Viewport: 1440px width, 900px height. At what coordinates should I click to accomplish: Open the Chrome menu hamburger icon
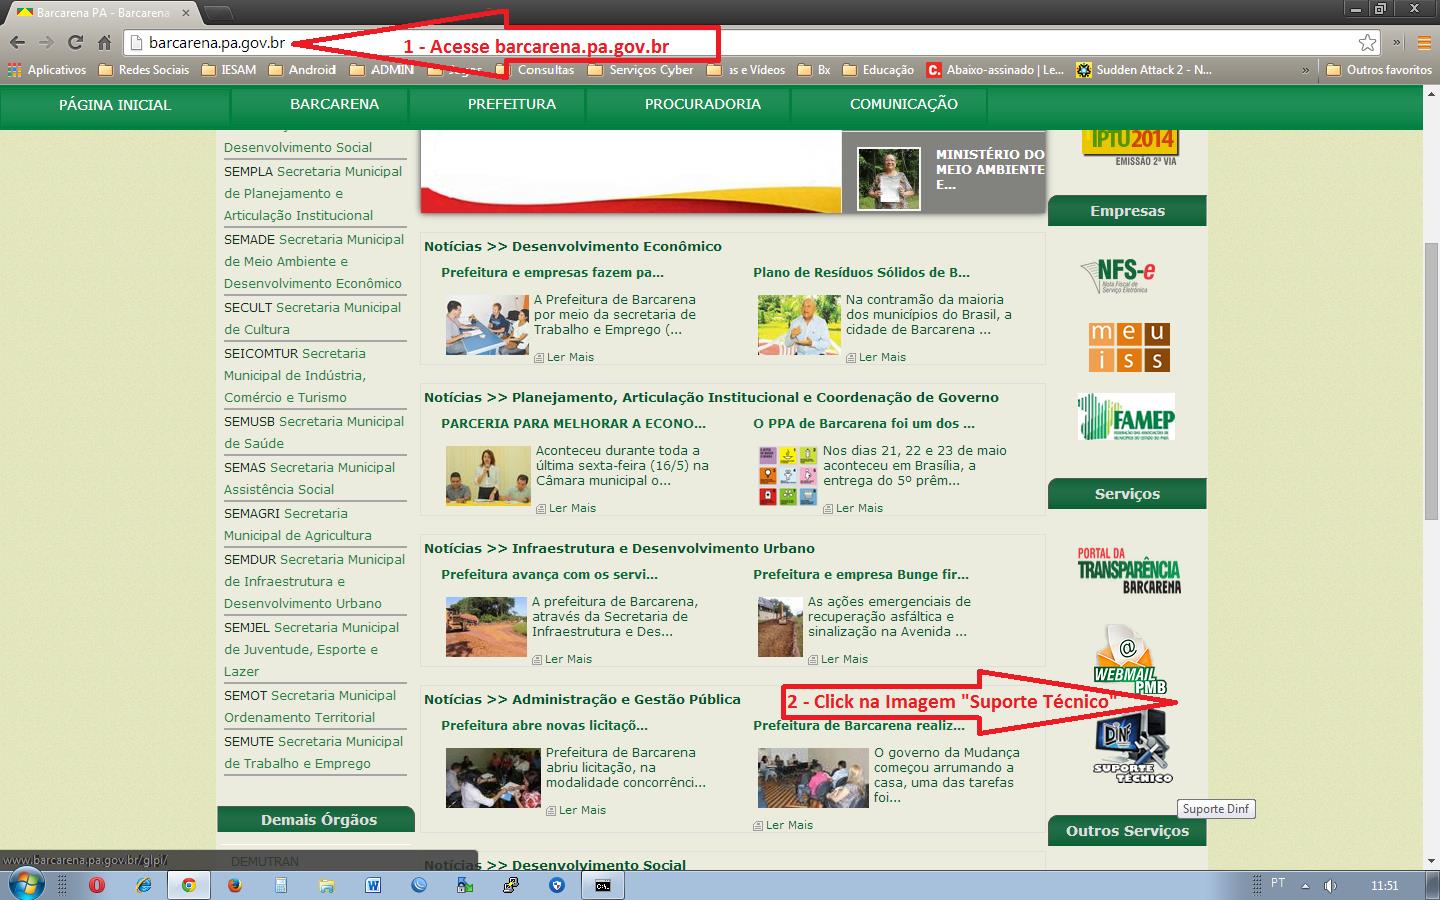click(x=1424, y=42)
